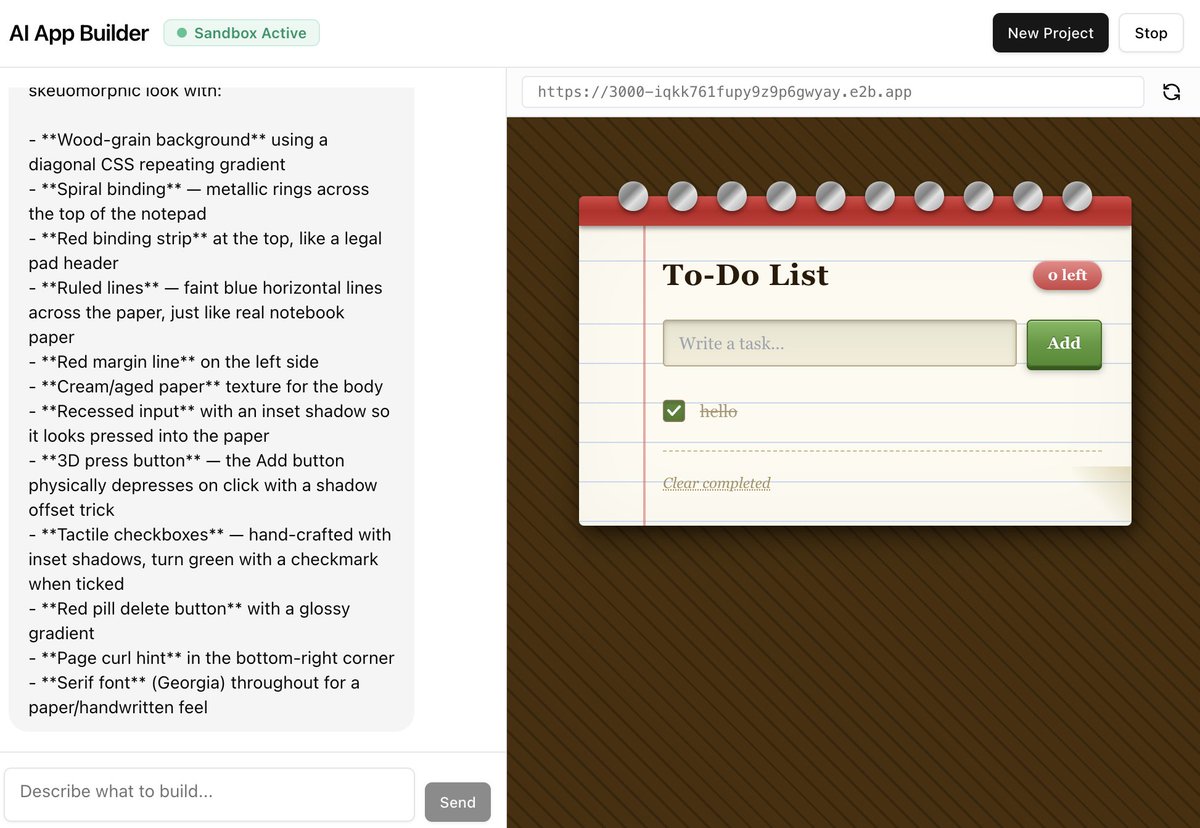Click the Send button
The image size is (1200, 828).
[x=458, y=802]
